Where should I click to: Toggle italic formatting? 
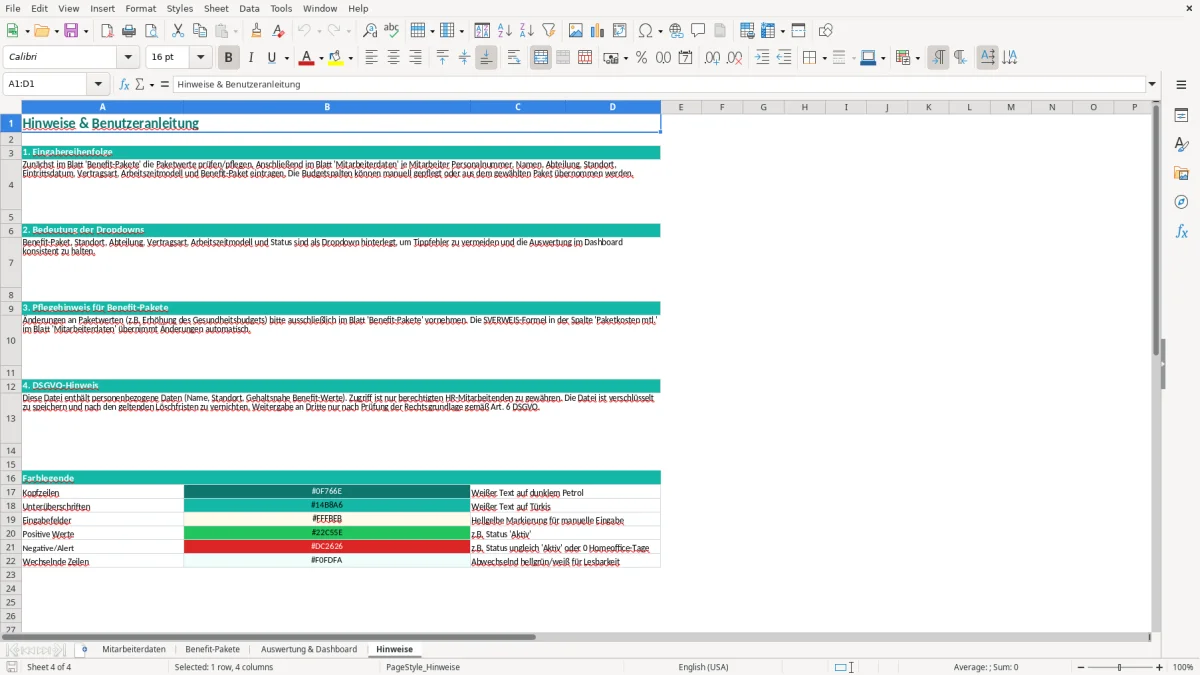[x=251, y=58]
